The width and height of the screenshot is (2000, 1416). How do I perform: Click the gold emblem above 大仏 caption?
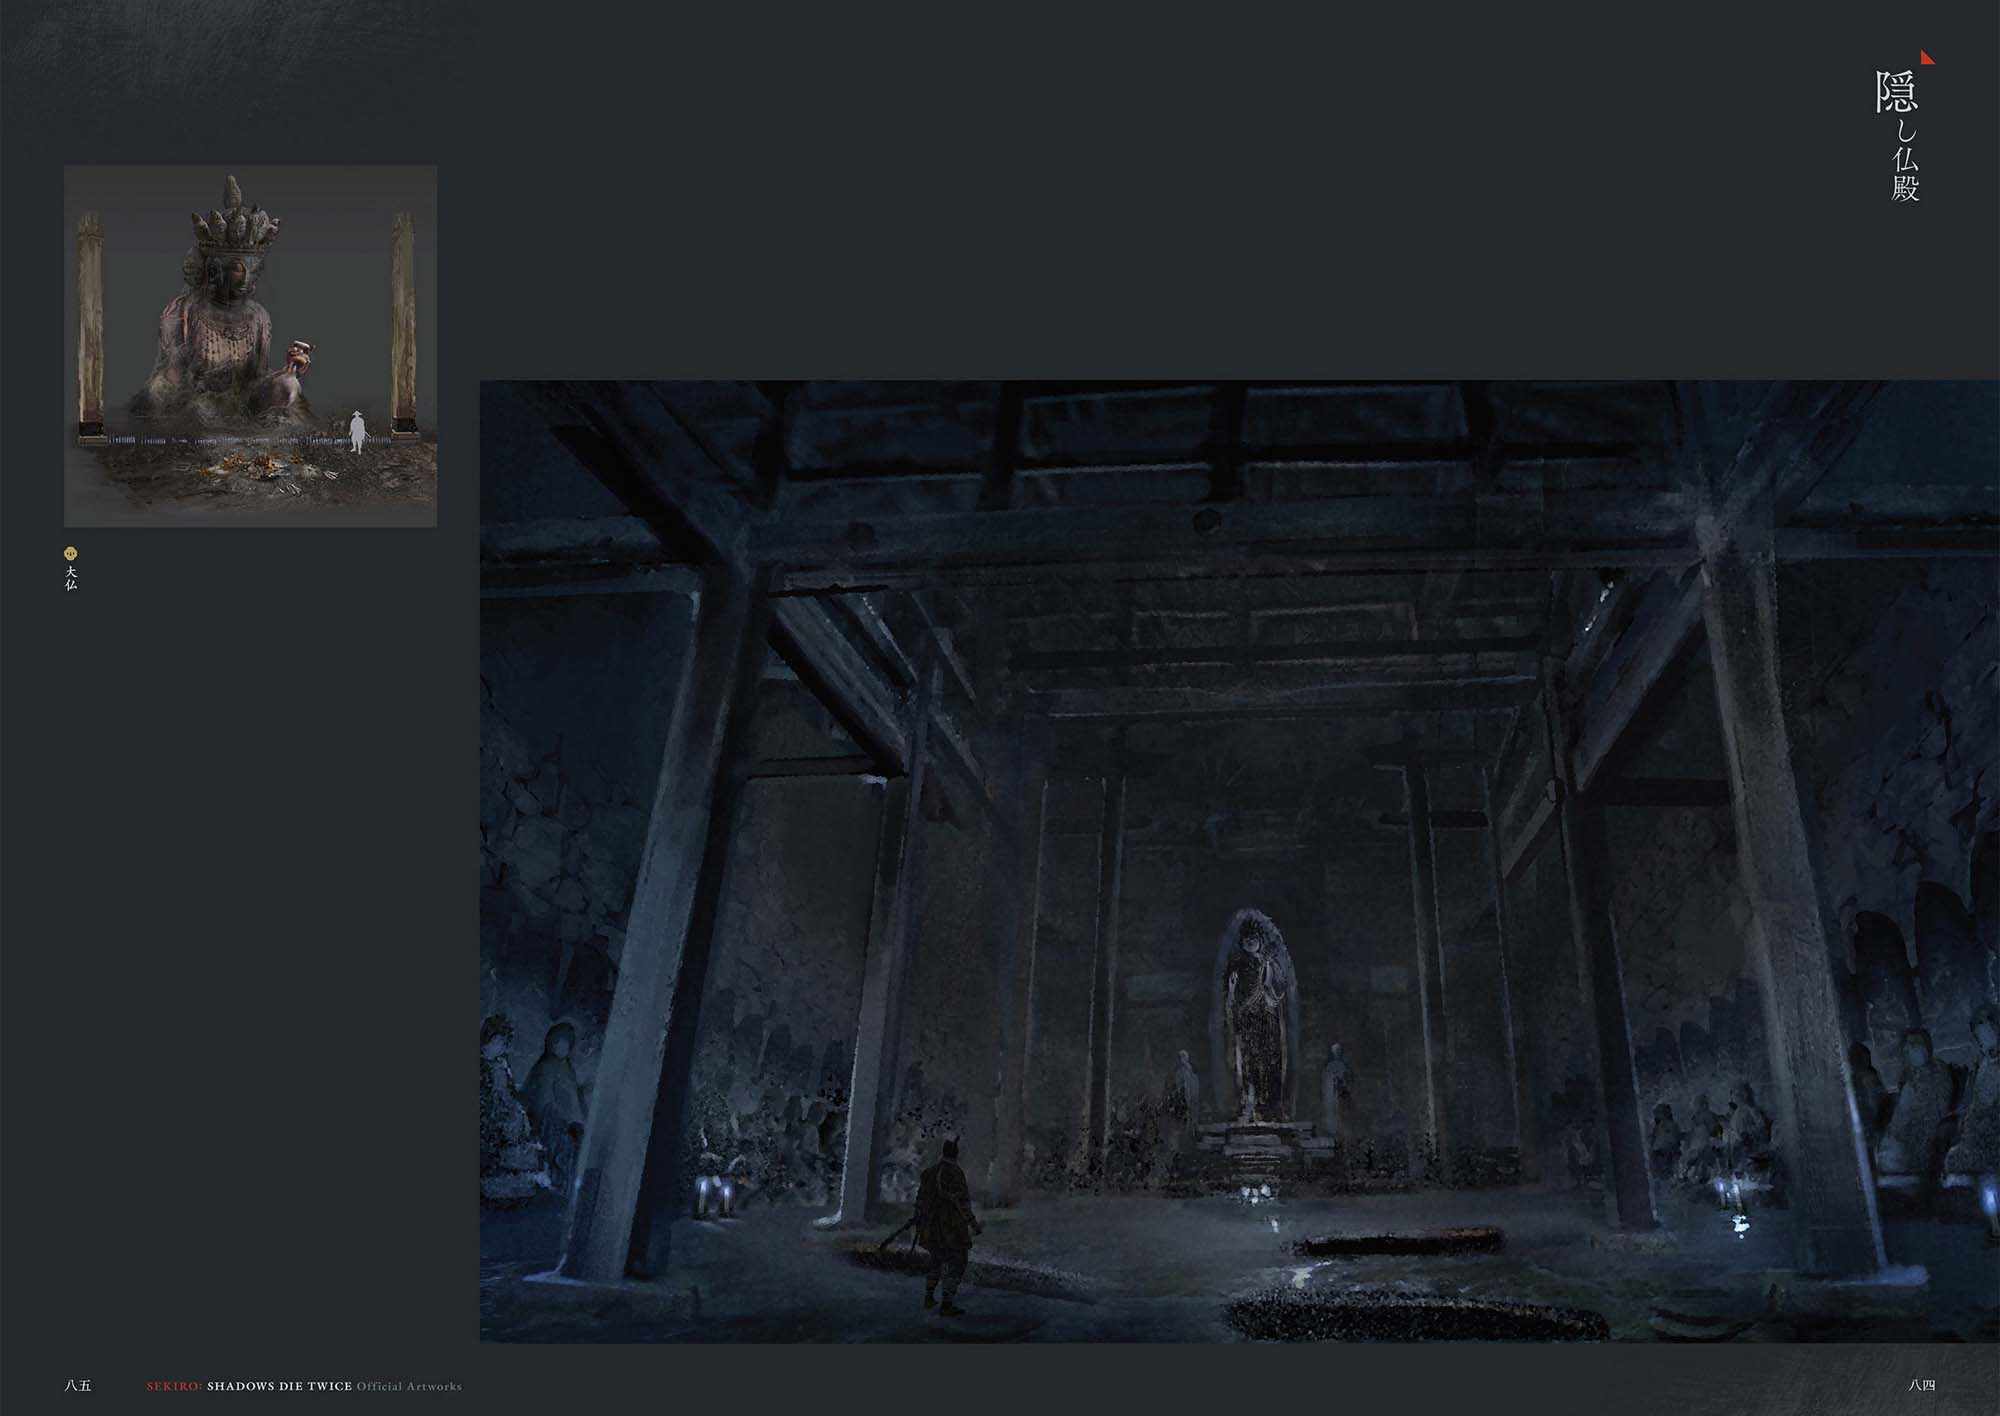click(x=70, y=553)
